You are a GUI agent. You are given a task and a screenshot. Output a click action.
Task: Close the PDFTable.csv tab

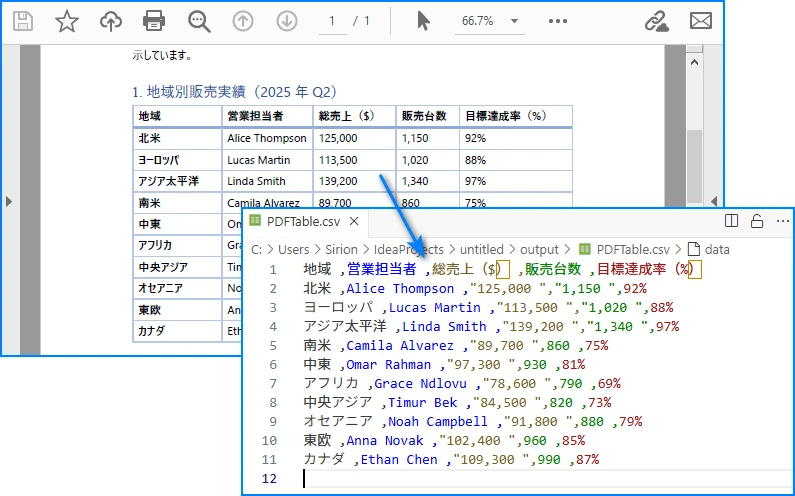point(354,222)
